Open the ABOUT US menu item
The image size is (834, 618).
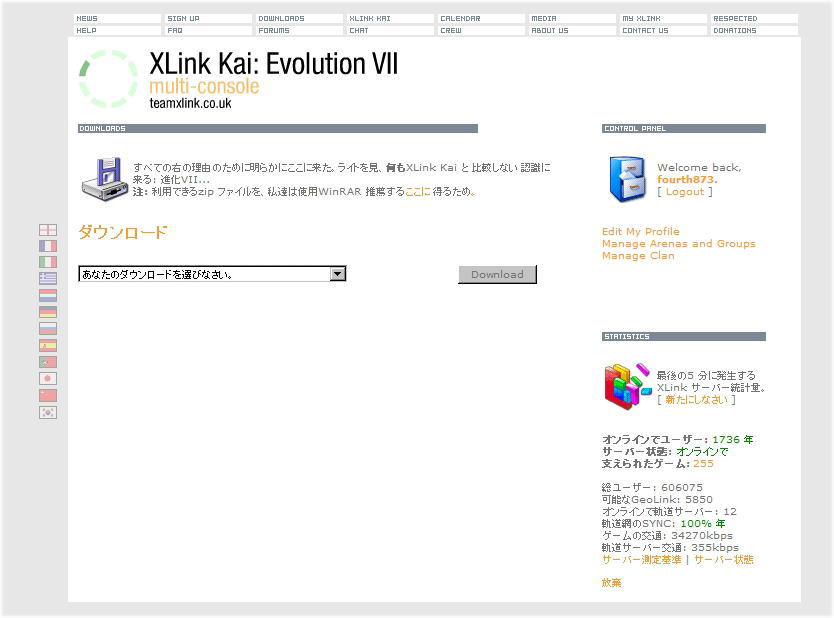click(572, 31)
